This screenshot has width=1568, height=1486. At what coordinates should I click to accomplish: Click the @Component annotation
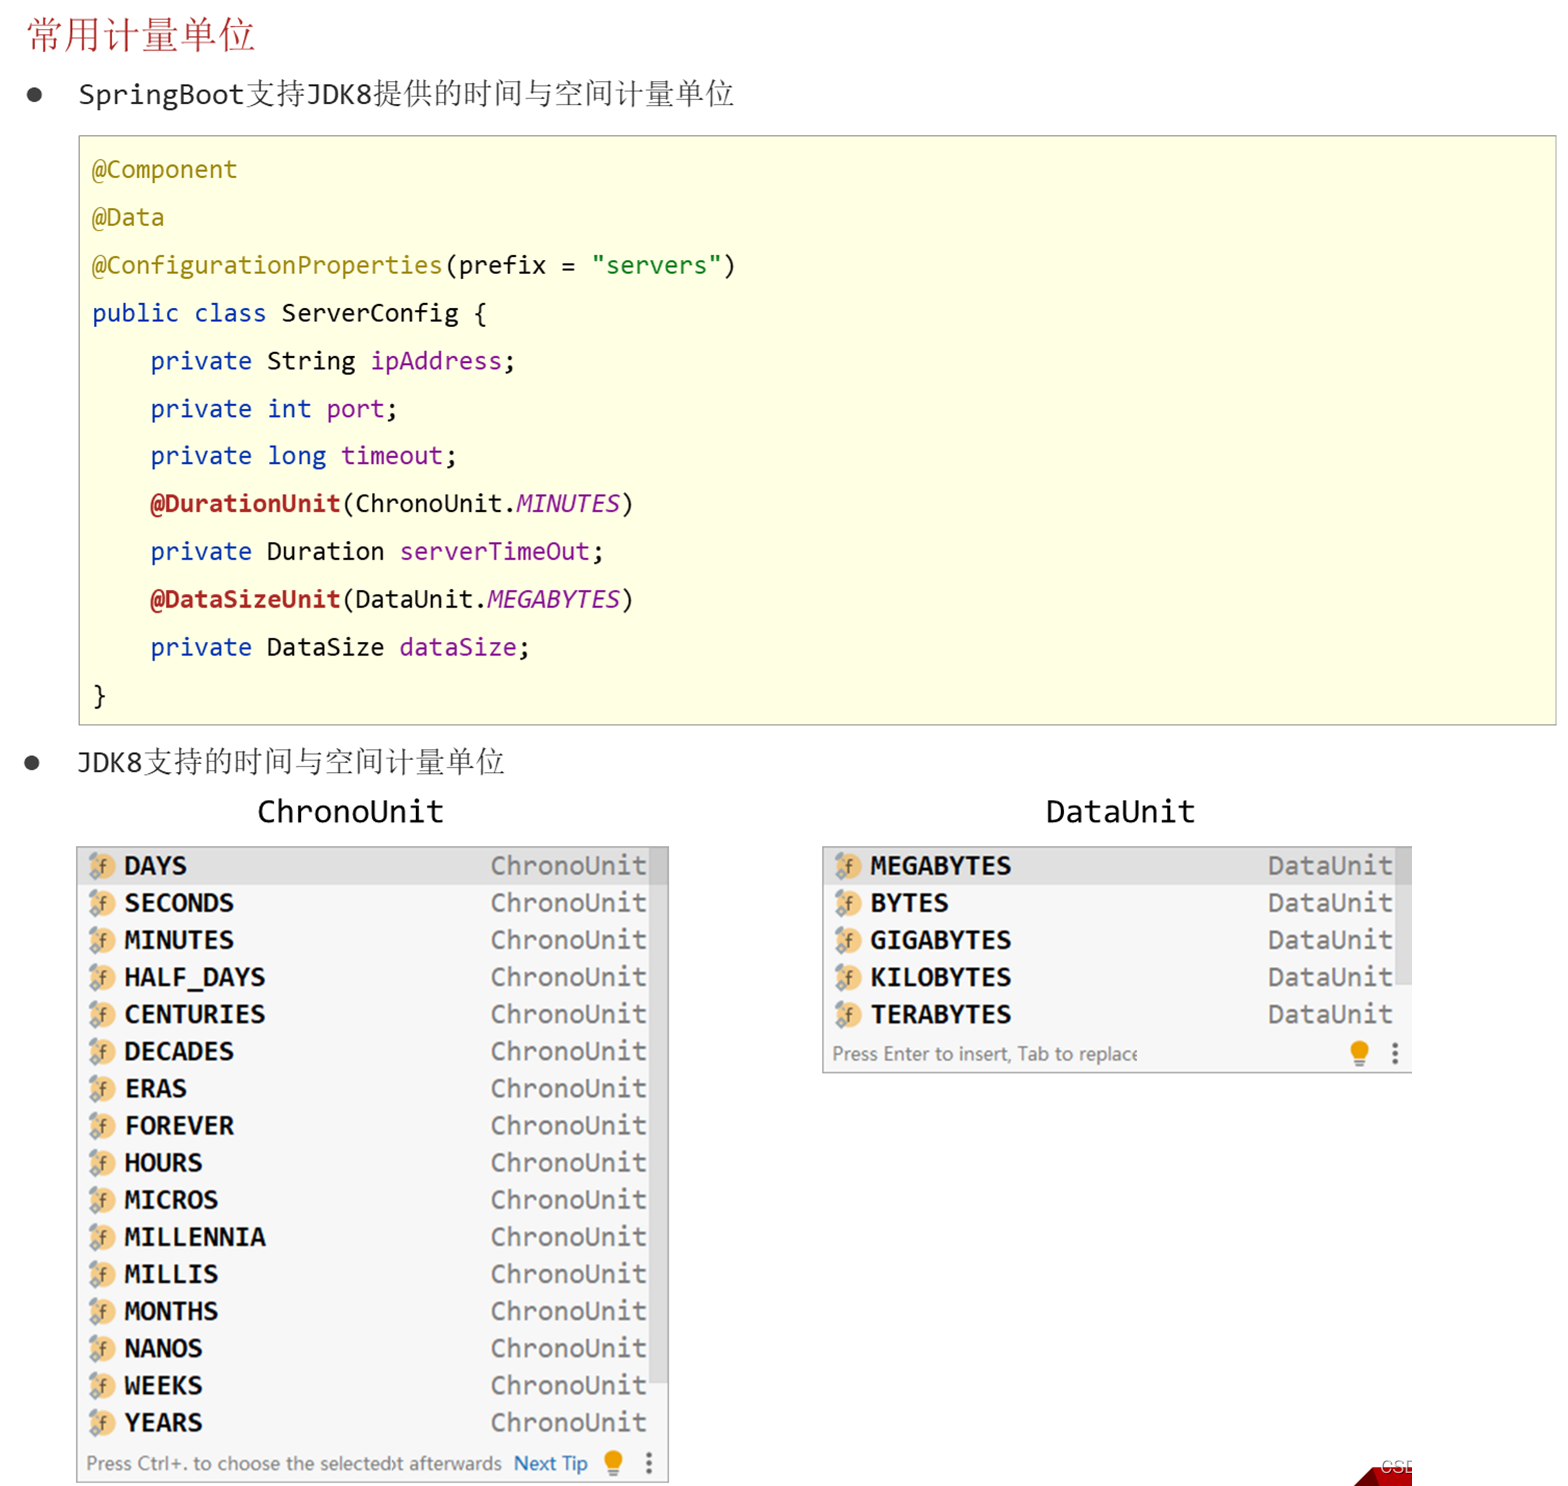pyautogui.click(x=164, y=170)
